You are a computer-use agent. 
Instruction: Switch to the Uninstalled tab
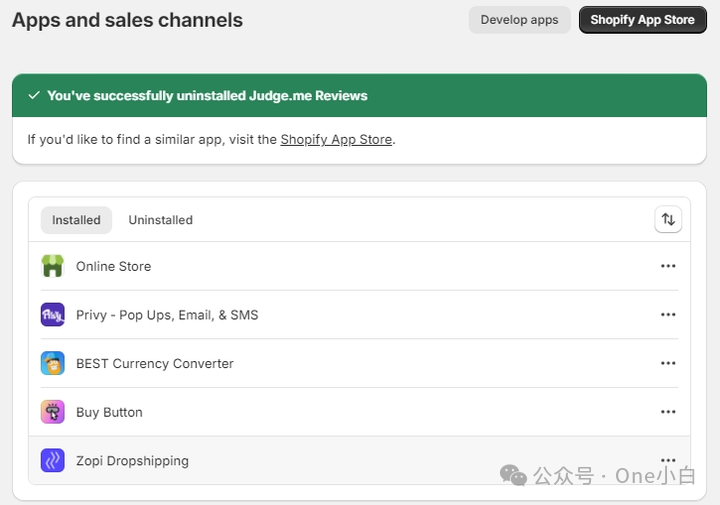coord(160,220)
